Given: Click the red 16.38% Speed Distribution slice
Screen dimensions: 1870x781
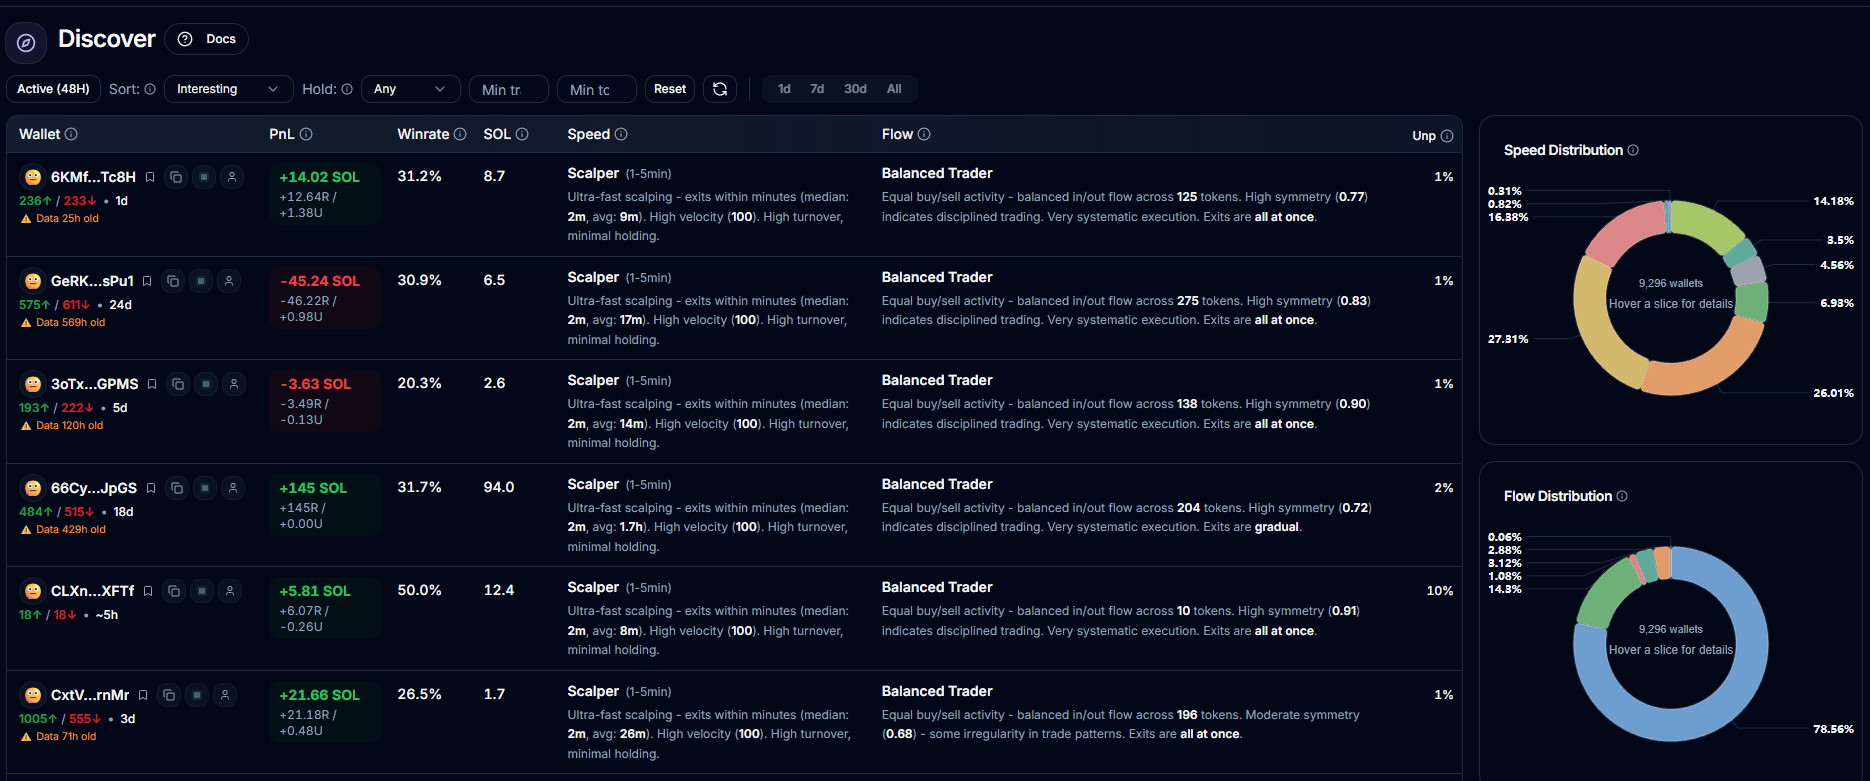Looking at the screenshot, I should (1624, 232).
